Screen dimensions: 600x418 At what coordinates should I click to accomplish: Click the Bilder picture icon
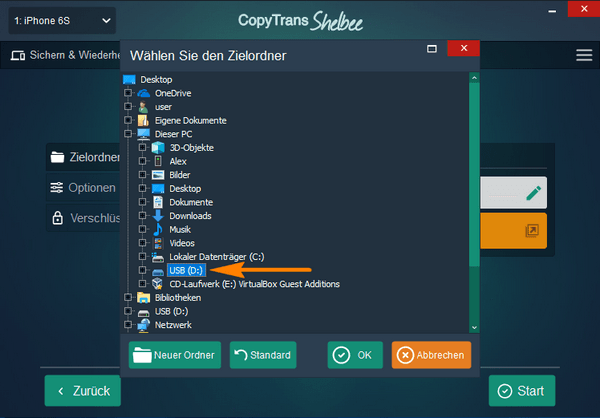pyautogui.click(x=158, y=175)
